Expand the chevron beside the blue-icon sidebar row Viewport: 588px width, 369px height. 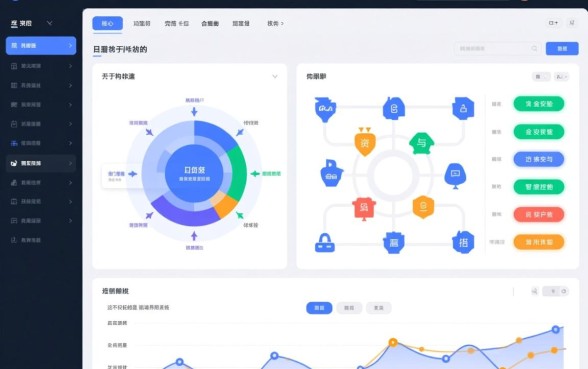tap(70, 143)
